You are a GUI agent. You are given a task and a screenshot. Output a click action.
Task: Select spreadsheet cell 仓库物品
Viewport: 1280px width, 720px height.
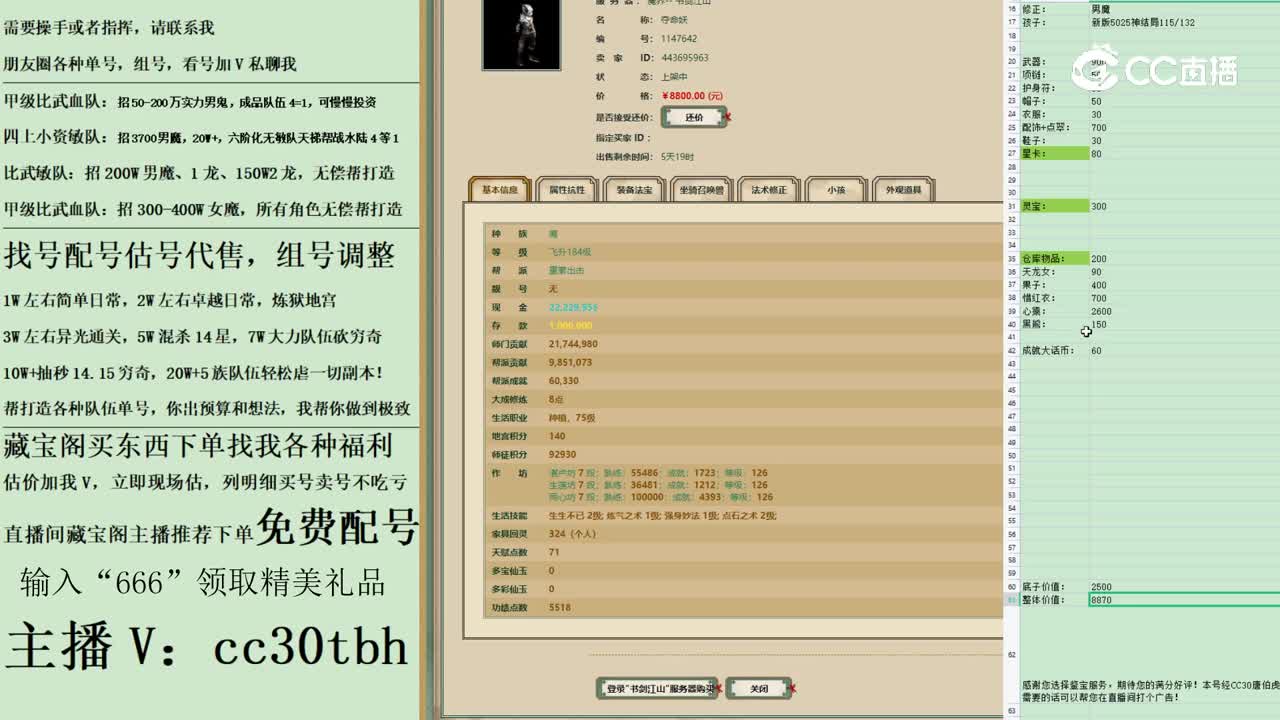[1054, 259]
